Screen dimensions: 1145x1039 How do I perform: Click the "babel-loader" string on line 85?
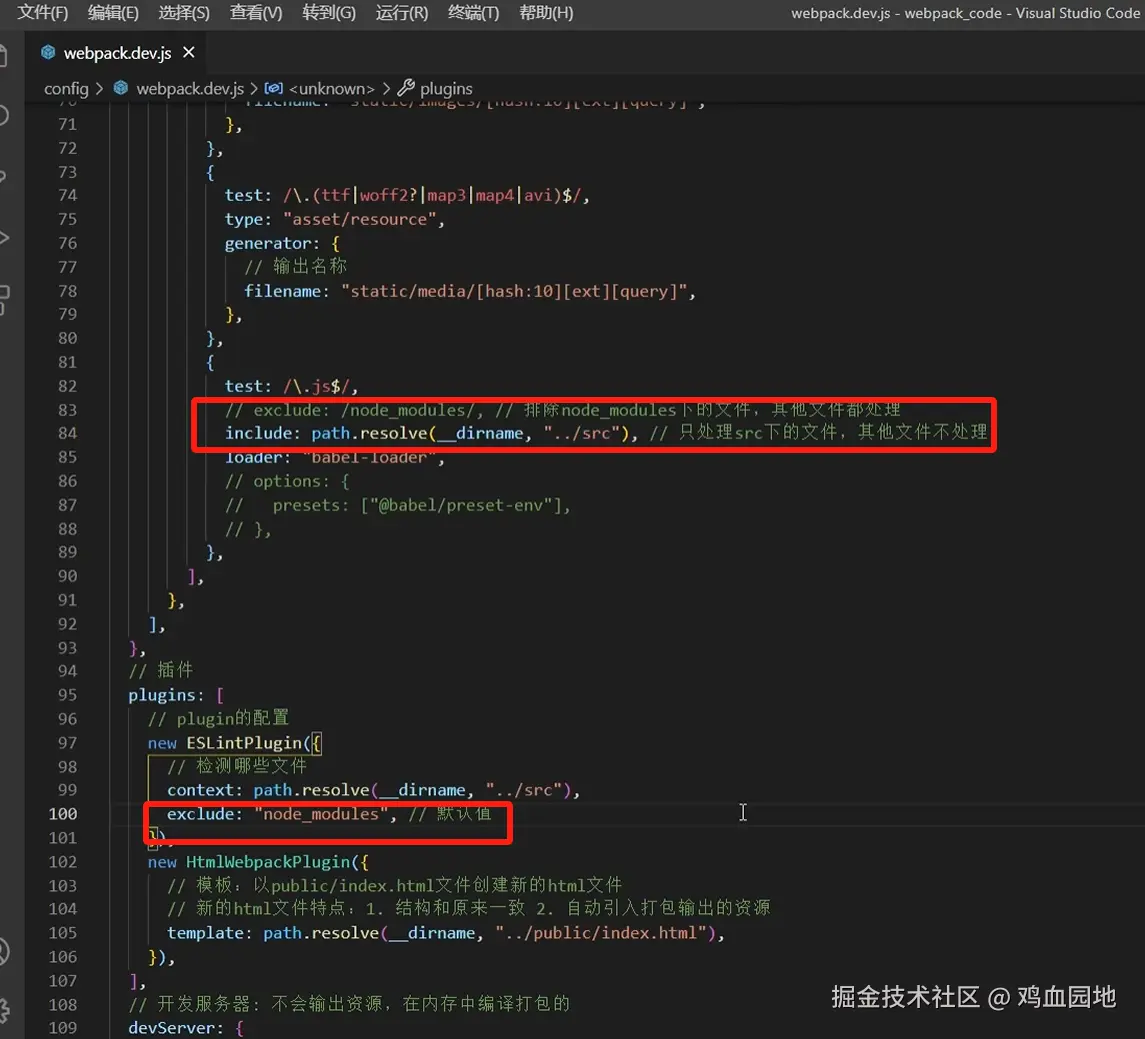tap(369, 458)
